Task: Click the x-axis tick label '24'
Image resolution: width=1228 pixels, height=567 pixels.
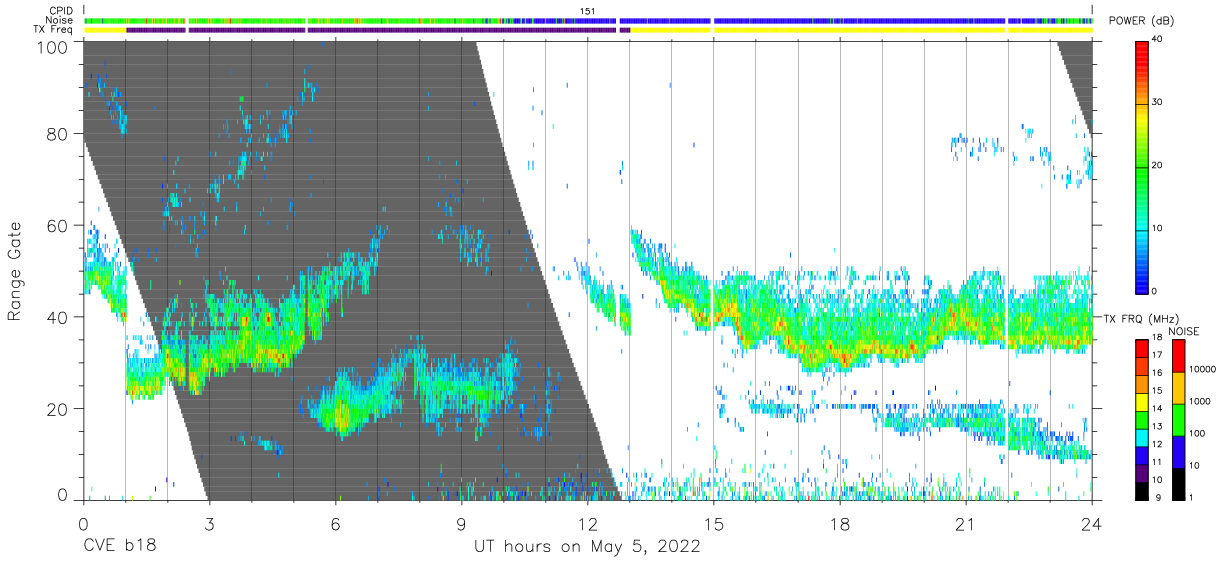Action: (x=1092, y=522)
